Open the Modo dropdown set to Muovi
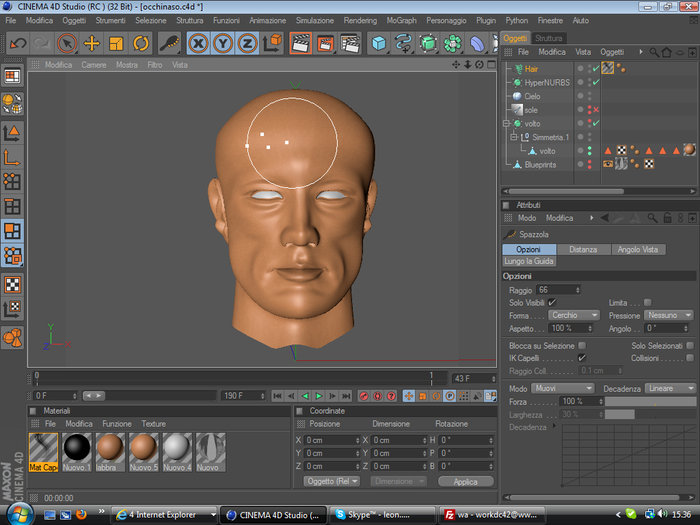 563,388
